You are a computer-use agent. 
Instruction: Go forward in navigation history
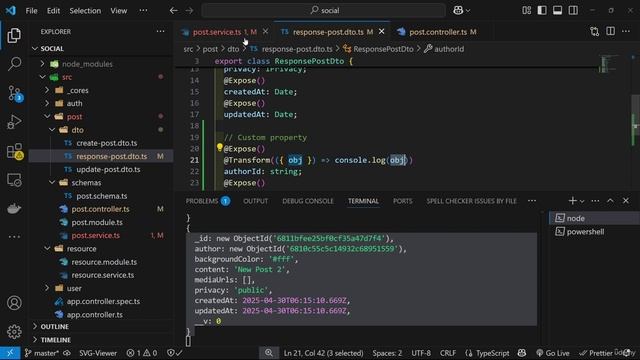coord(189,11)
